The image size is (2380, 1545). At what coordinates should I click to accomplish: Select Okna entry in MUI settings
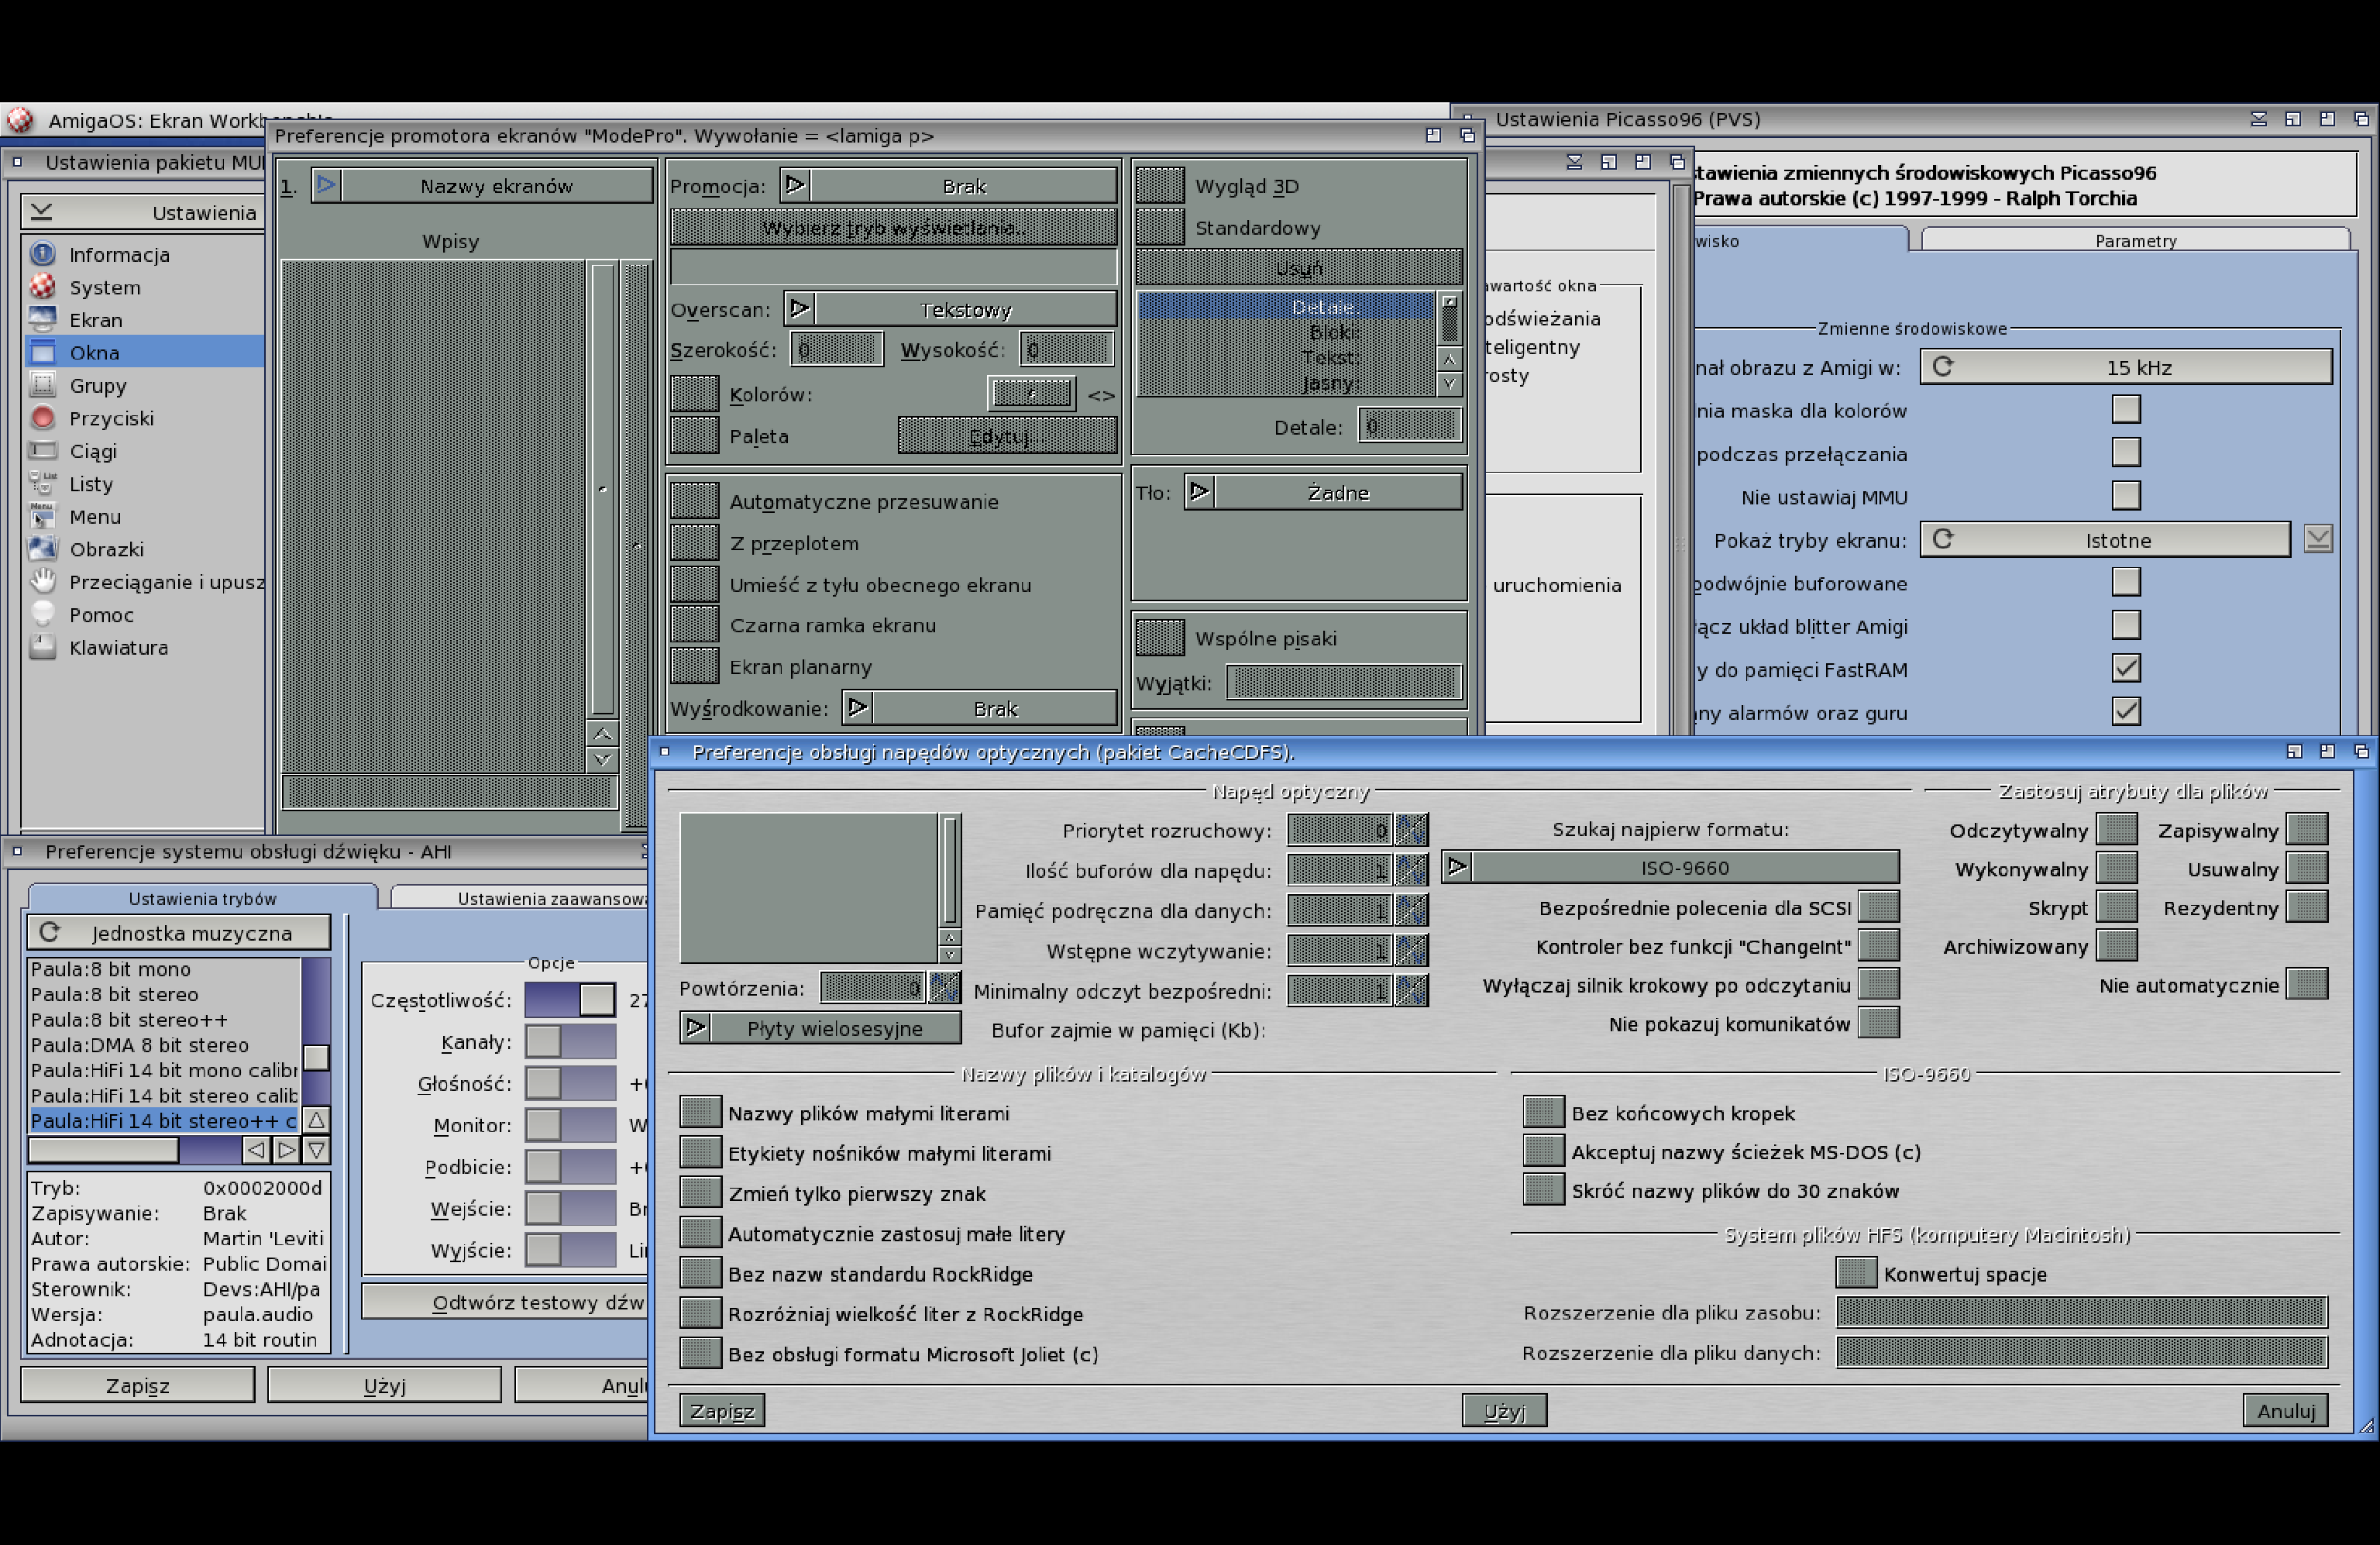coord(146,352)
